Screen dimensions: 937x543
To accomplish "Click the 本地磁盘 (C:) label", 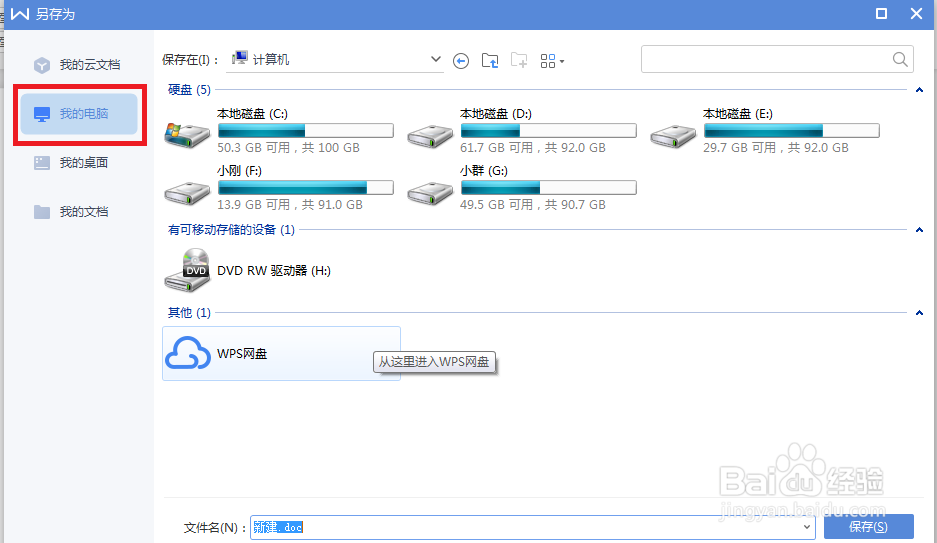I will pos(252,113).
